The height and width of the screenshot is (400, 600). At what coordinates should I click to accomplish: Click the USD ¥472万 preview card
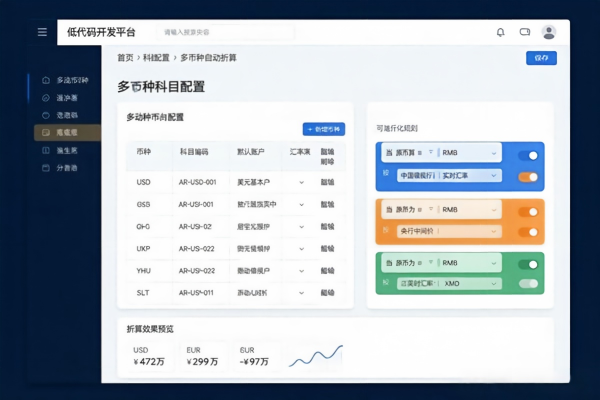pos(149,356)
